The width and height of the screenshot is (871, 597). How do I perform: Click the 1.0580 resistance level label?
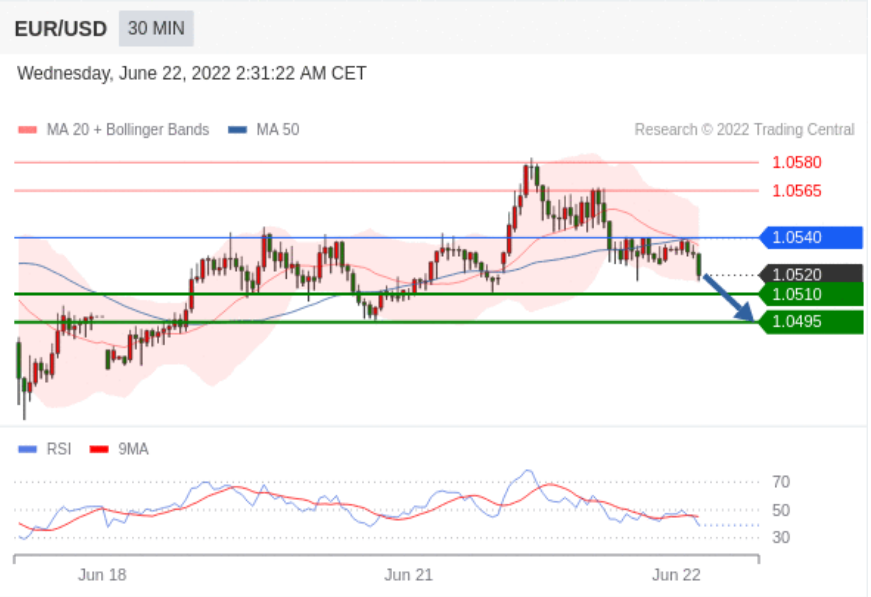(797, 163)
